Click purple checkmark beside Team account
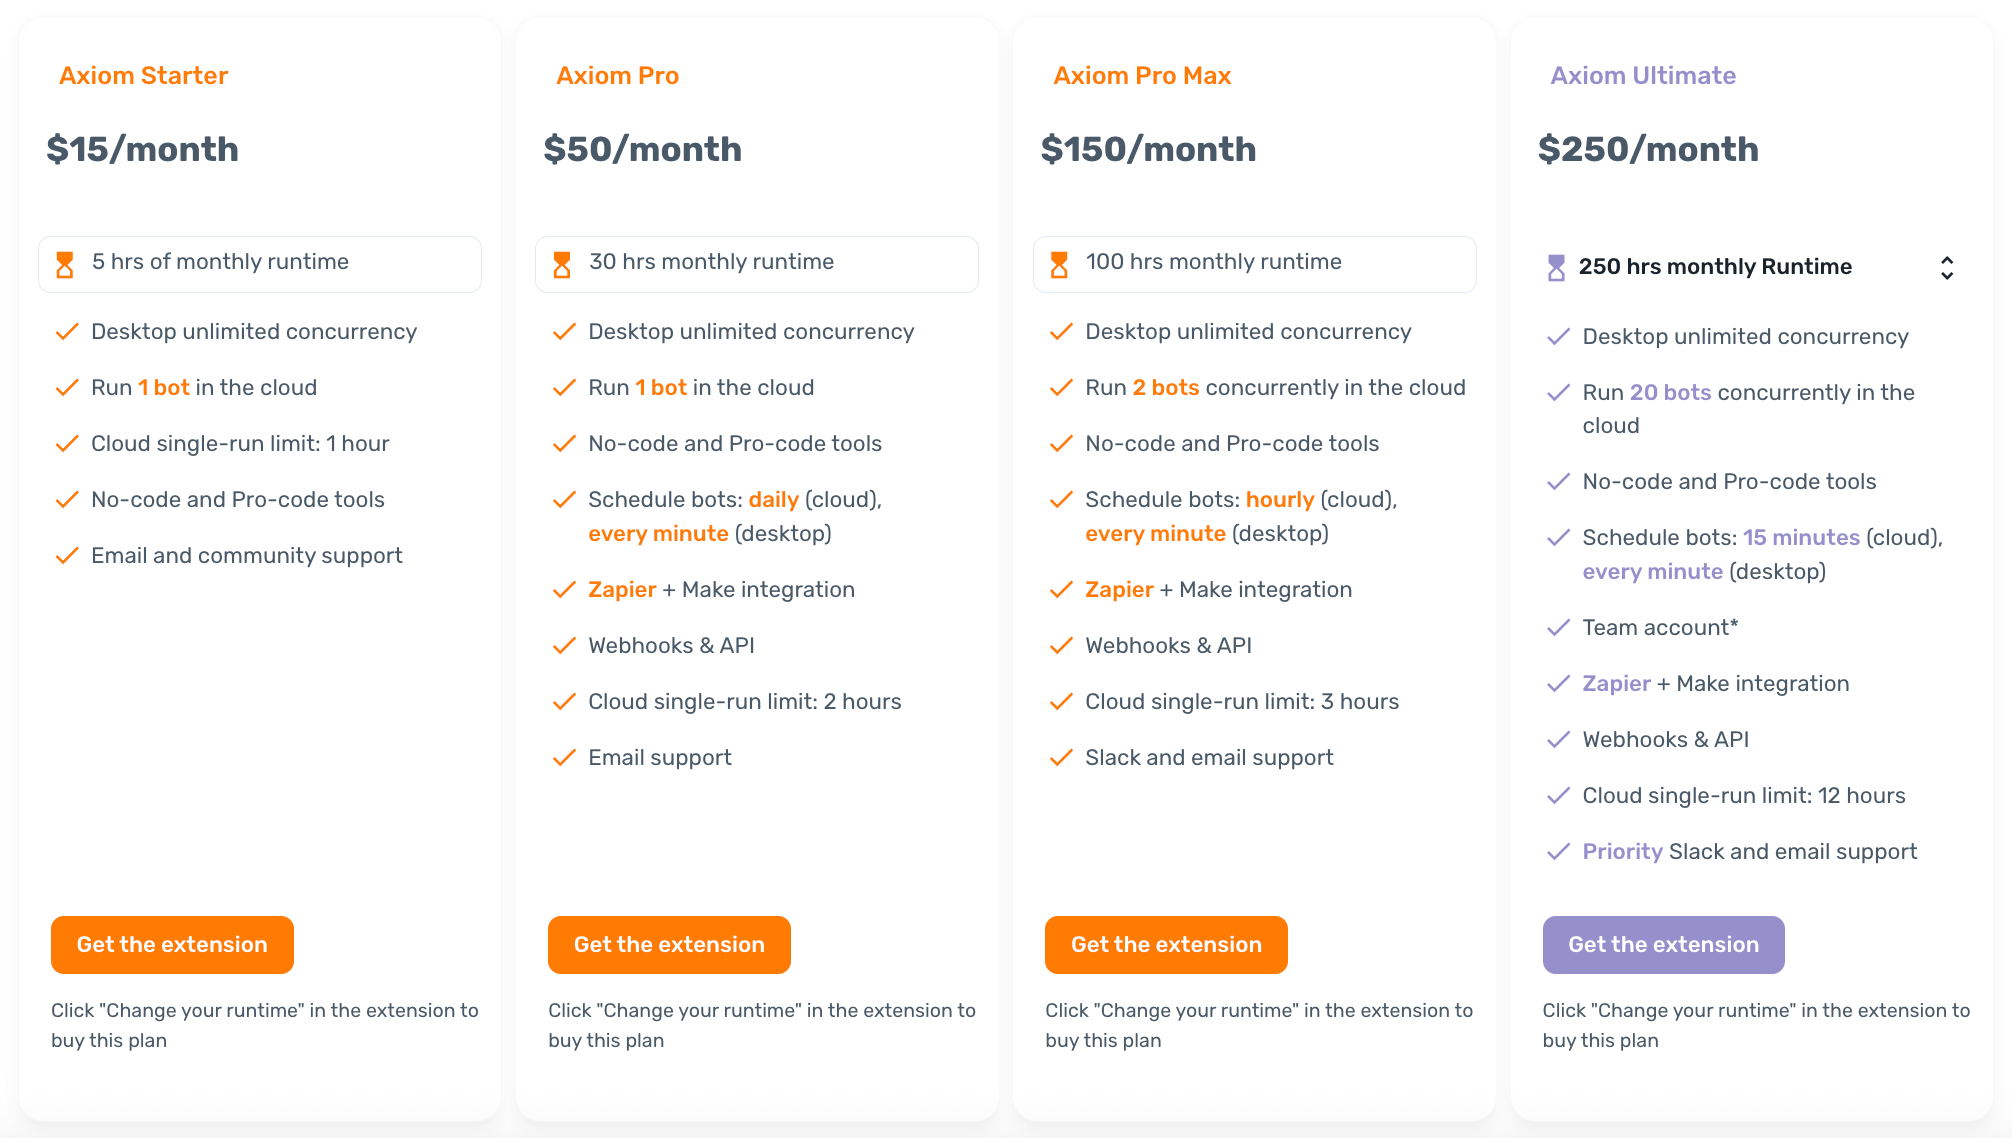2012x1138 pixels. (1558, 628)
